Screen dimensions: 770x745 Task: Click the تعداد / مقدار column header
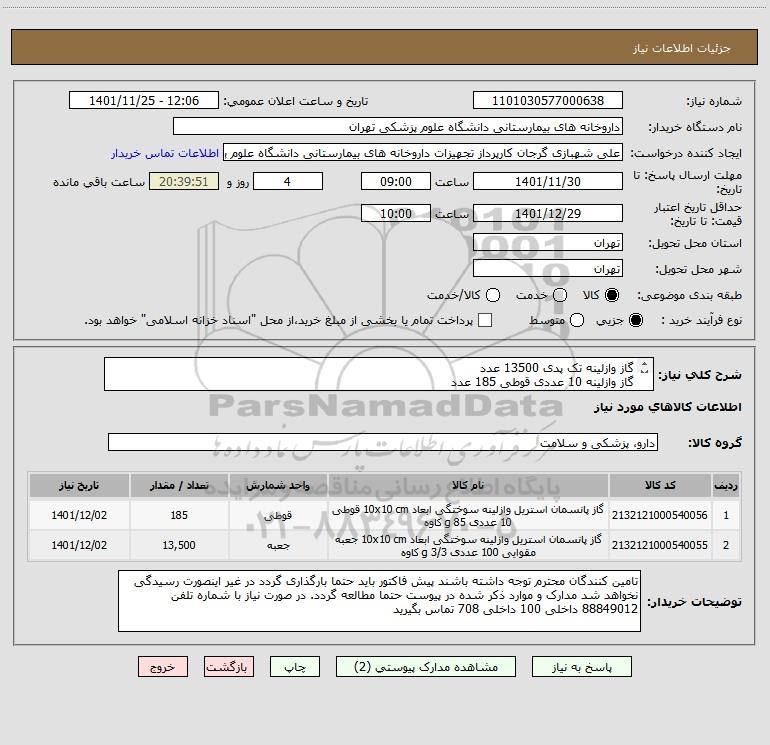click(x=179, y=485)
